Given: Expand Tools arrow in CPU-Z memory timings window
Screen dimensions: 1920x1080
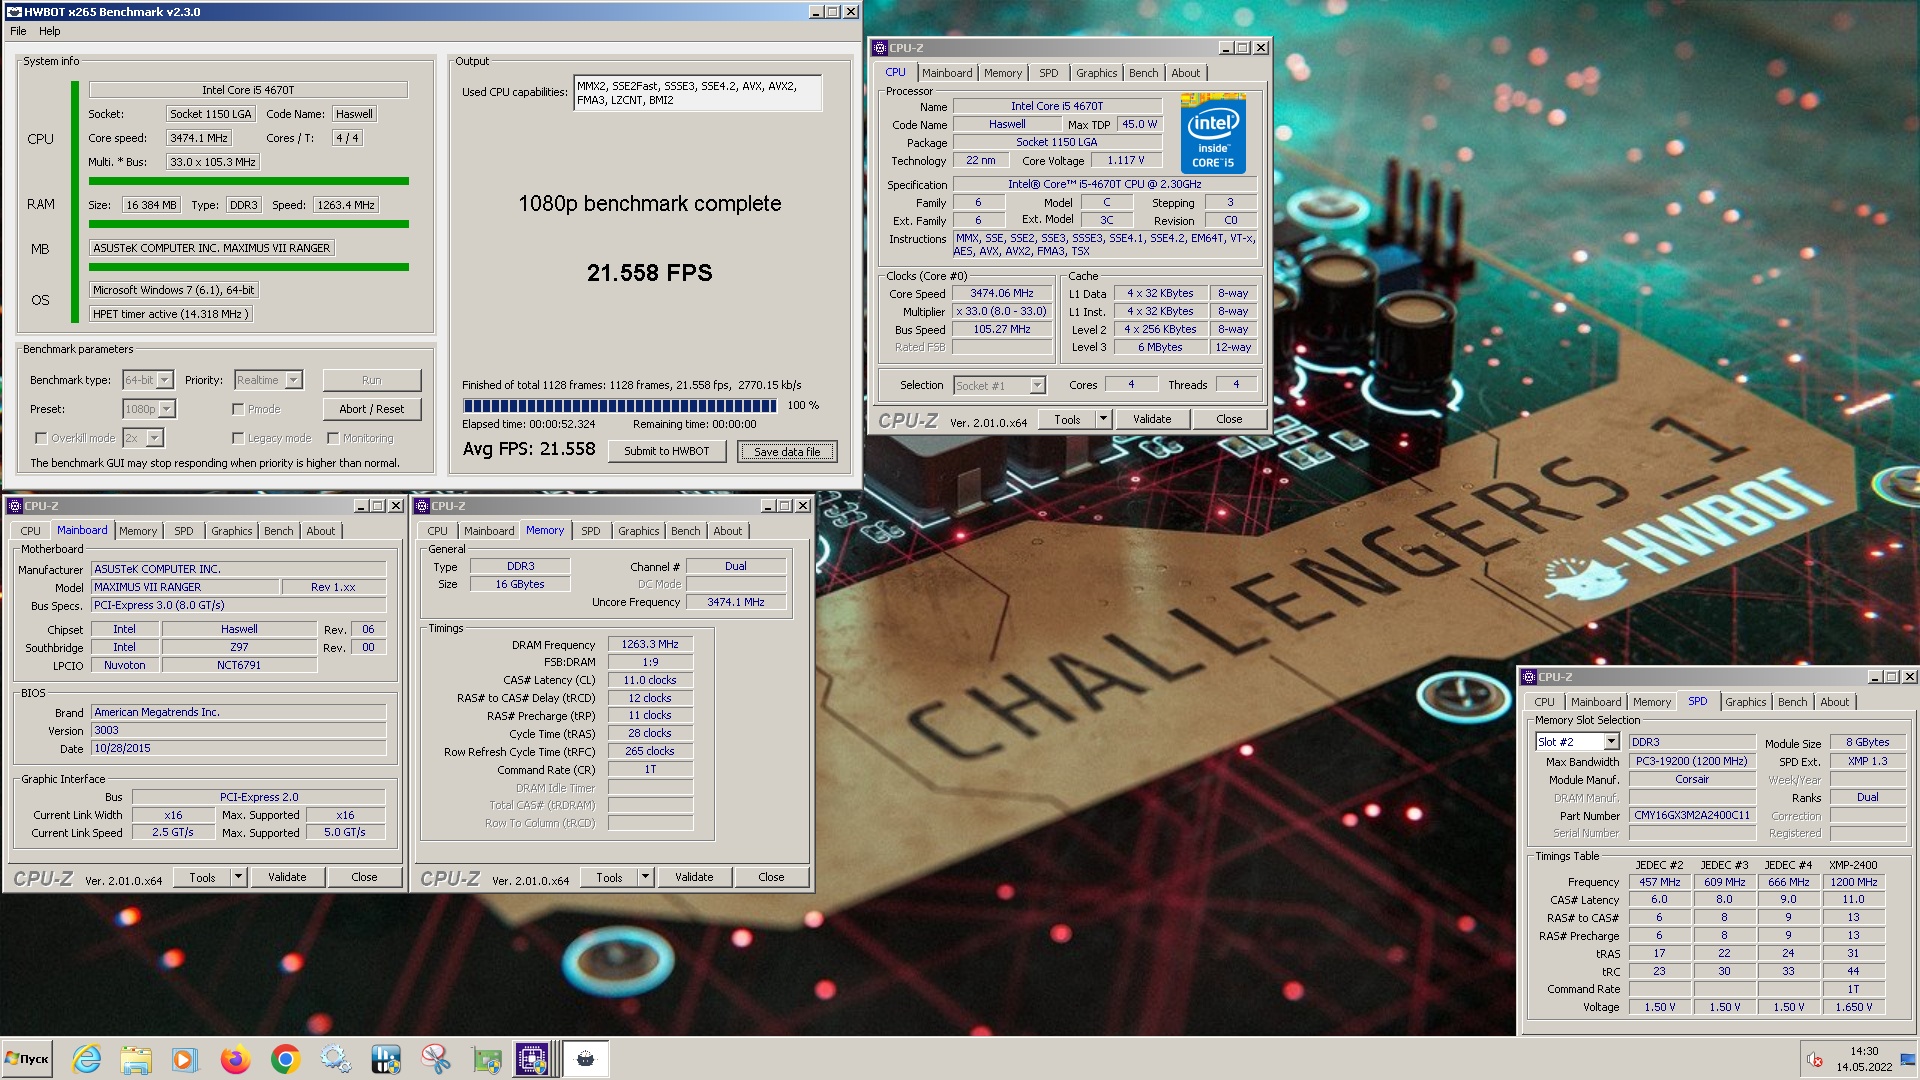Looking at the screenshot, I should 646,877.
